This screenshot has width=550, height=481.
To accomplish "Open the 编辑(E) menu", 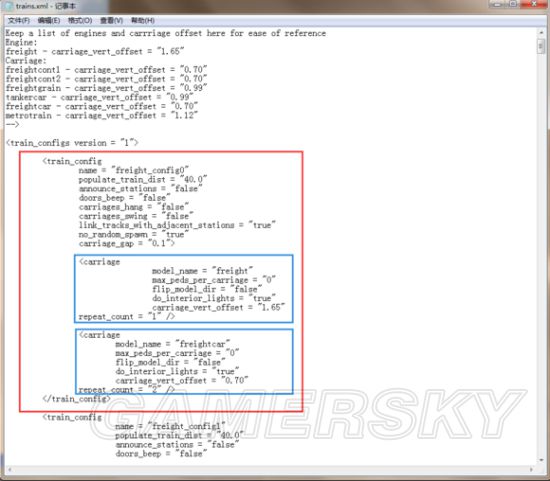I will tap(49, 21).
